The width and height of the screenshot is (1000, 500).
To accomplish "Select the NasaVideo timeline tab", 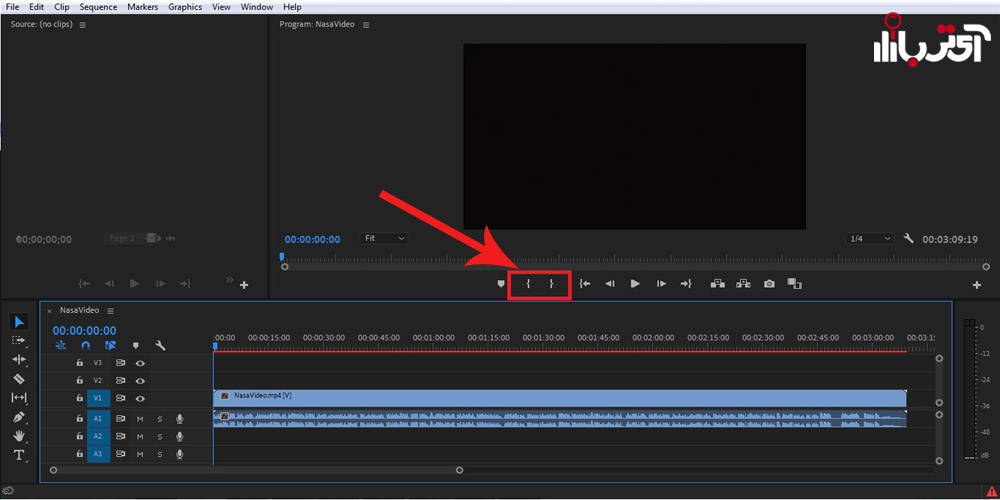I will 79,311.
